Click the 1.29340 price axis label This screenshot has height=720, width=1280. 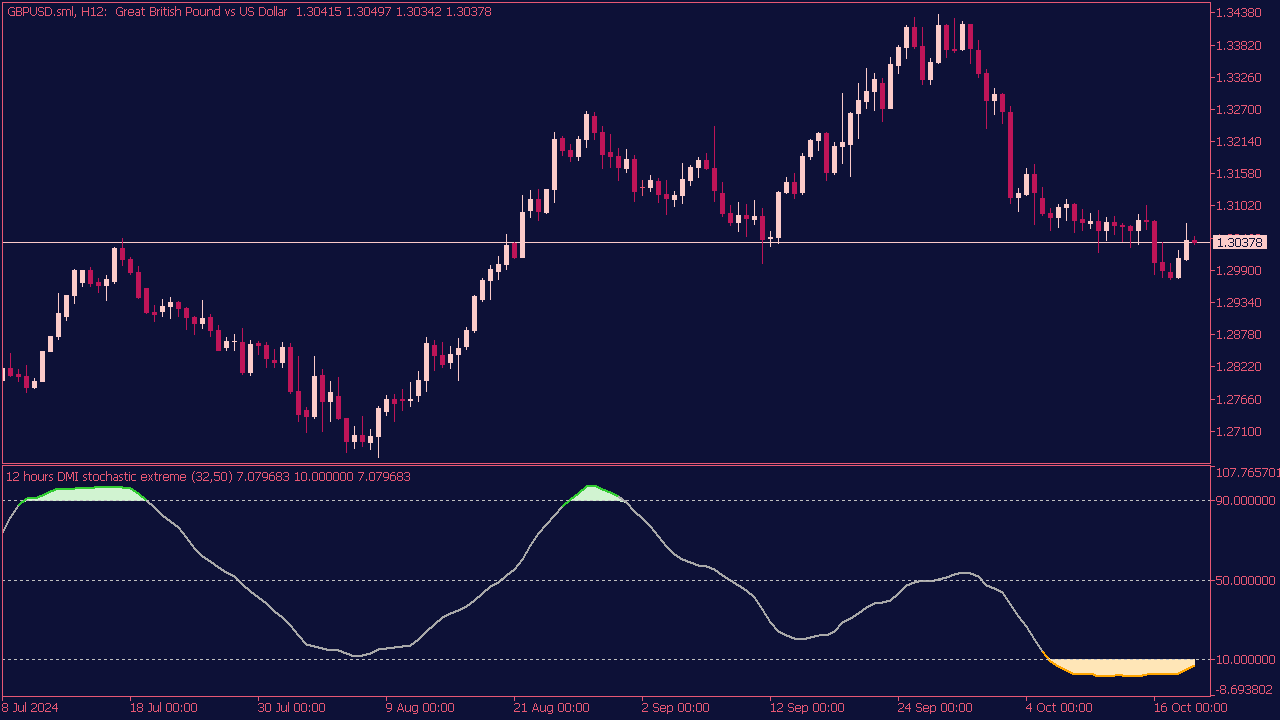(1240, 302)
